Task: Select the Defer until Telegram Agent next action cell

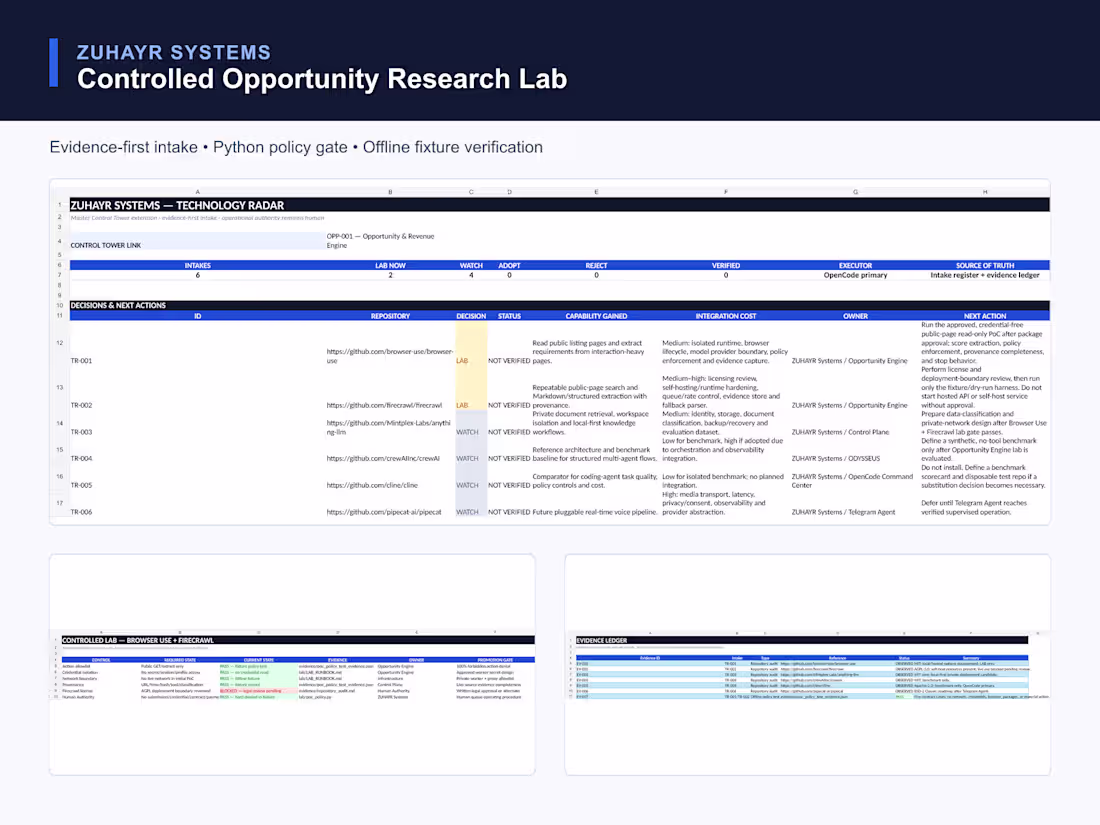Action: point(974,507)
